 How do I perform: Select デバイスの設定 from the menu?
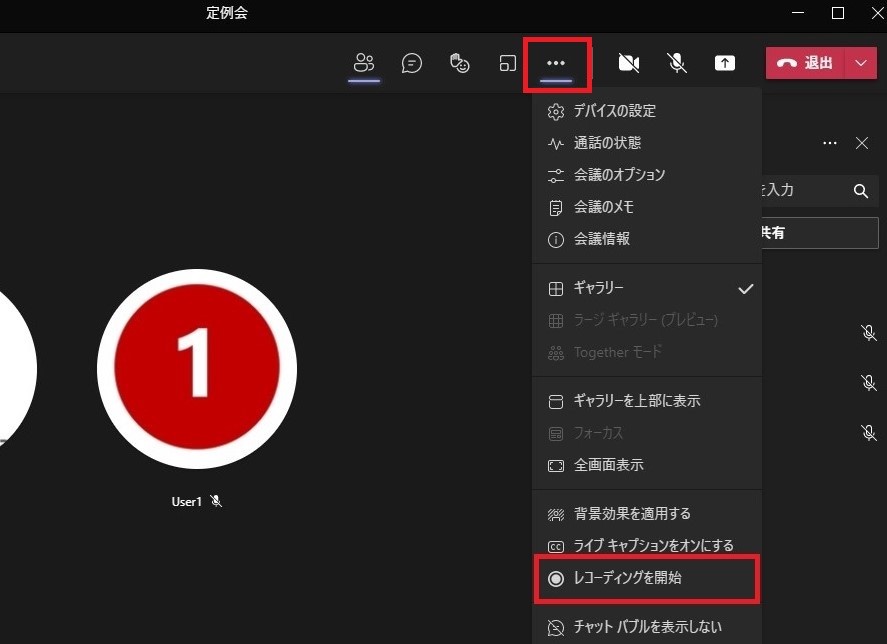(647, 111)
